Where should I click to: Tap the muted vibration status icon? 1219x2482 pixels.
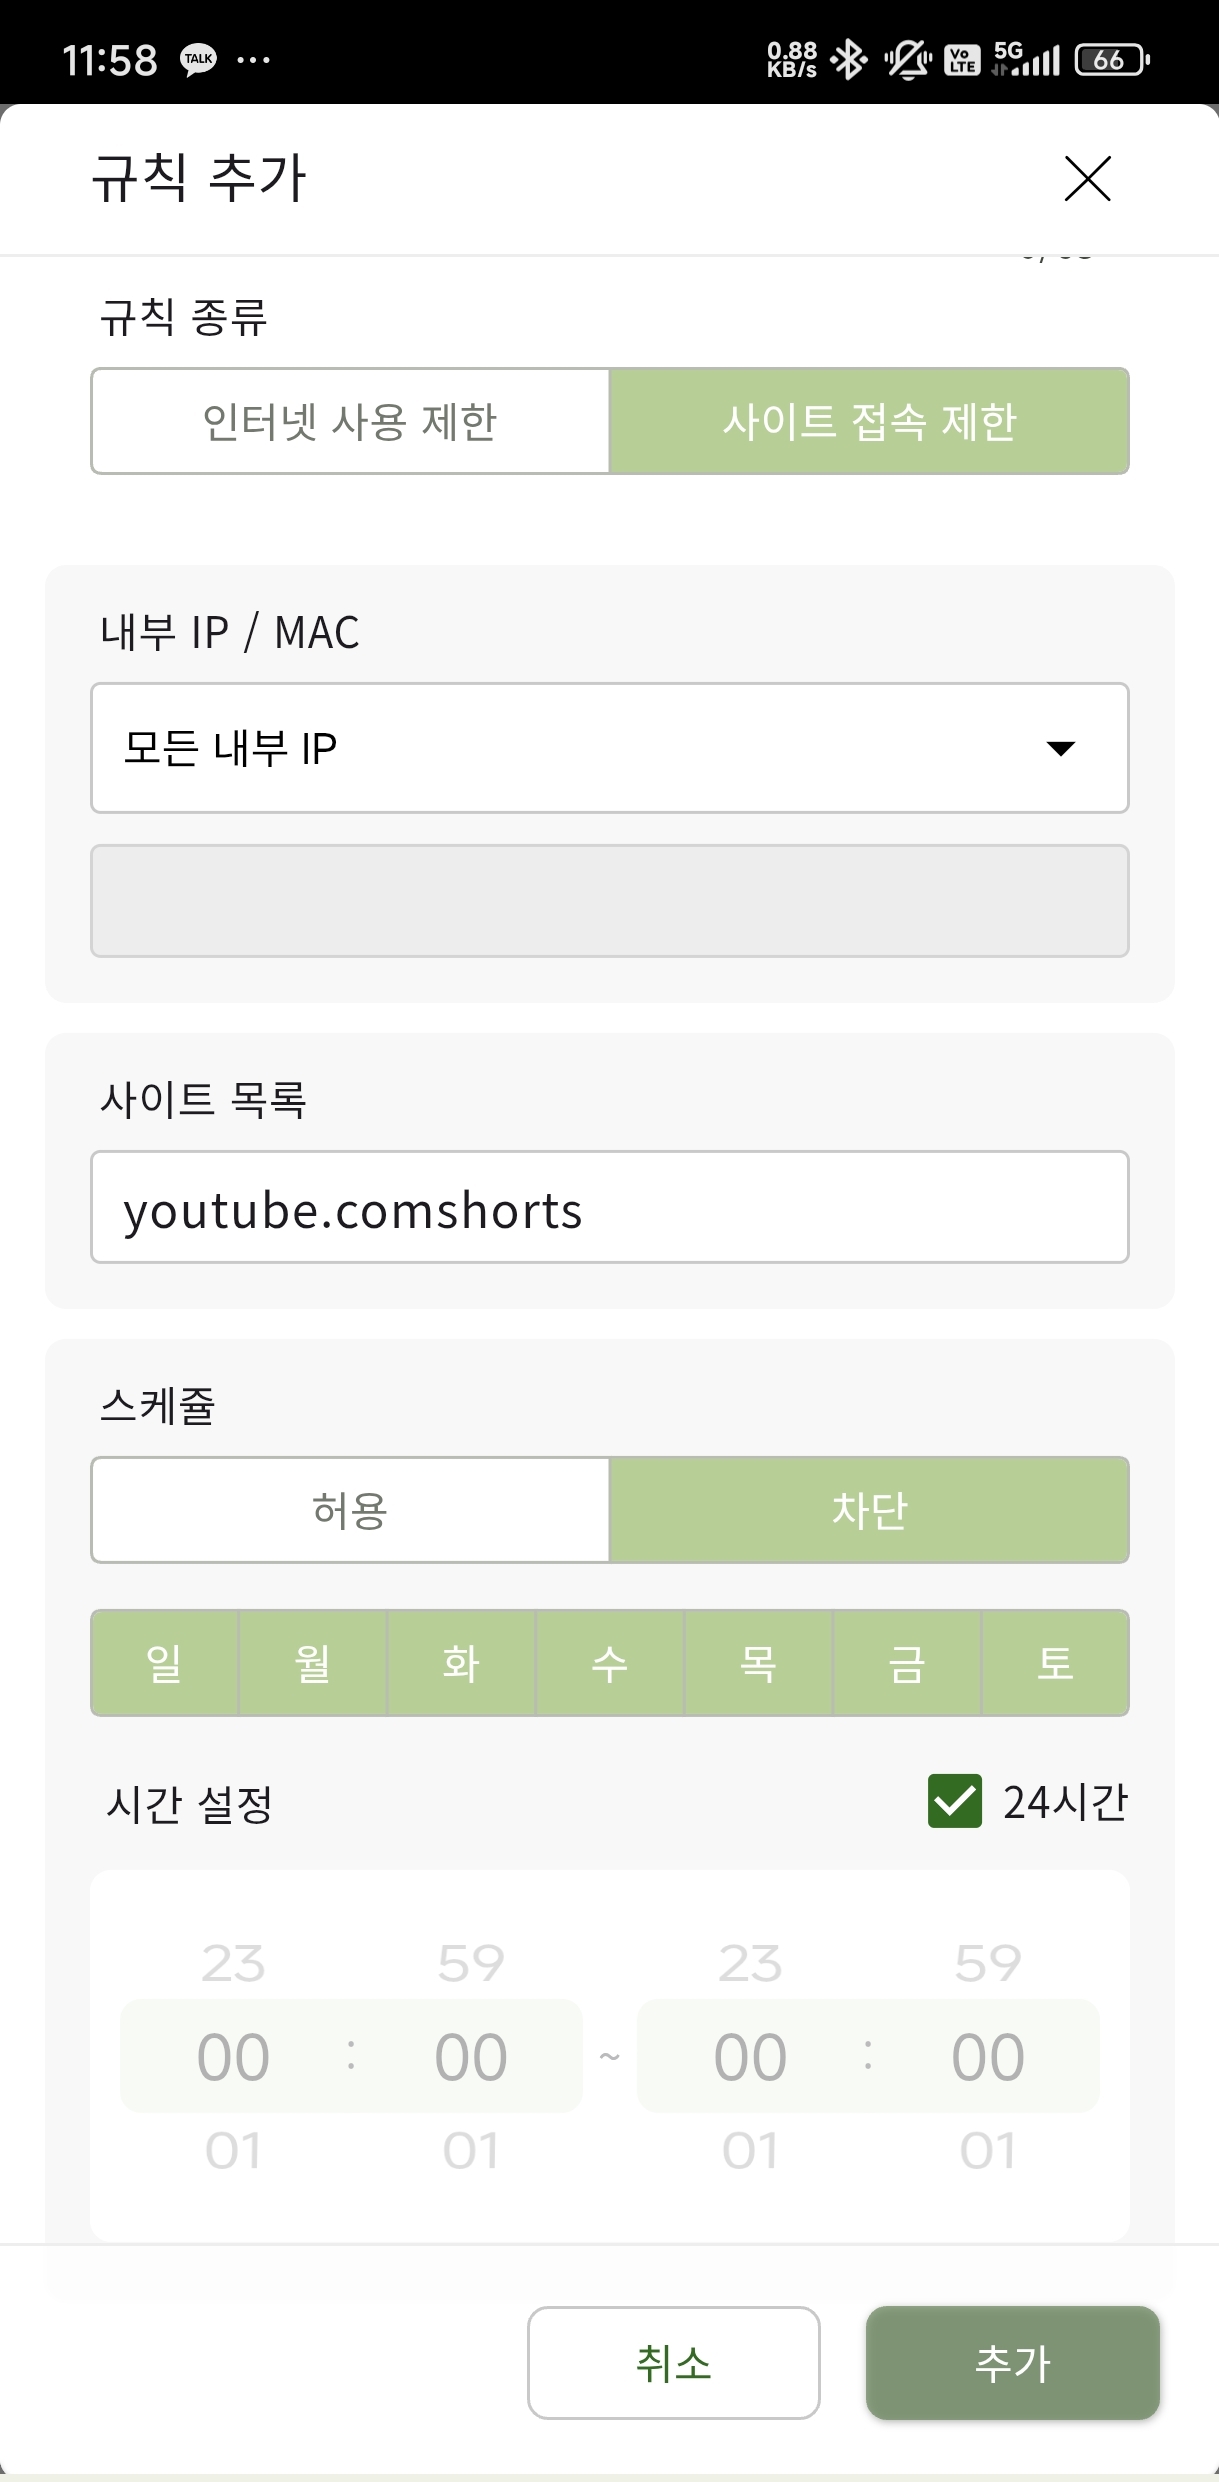[x=907, y=60]
